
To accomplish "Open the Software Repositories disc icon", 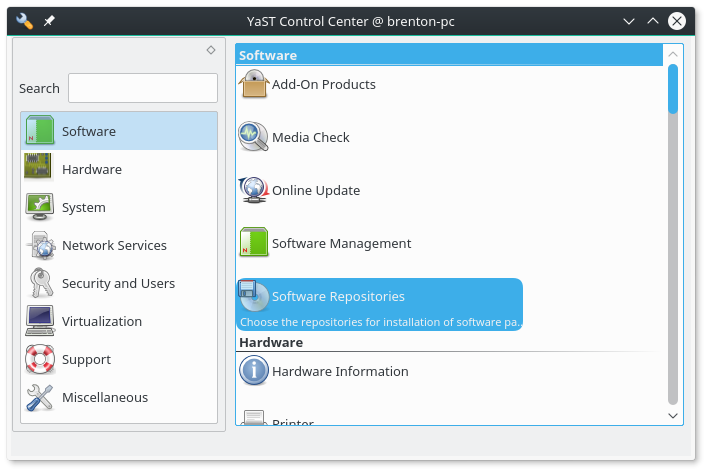I will tap(254, 296).
